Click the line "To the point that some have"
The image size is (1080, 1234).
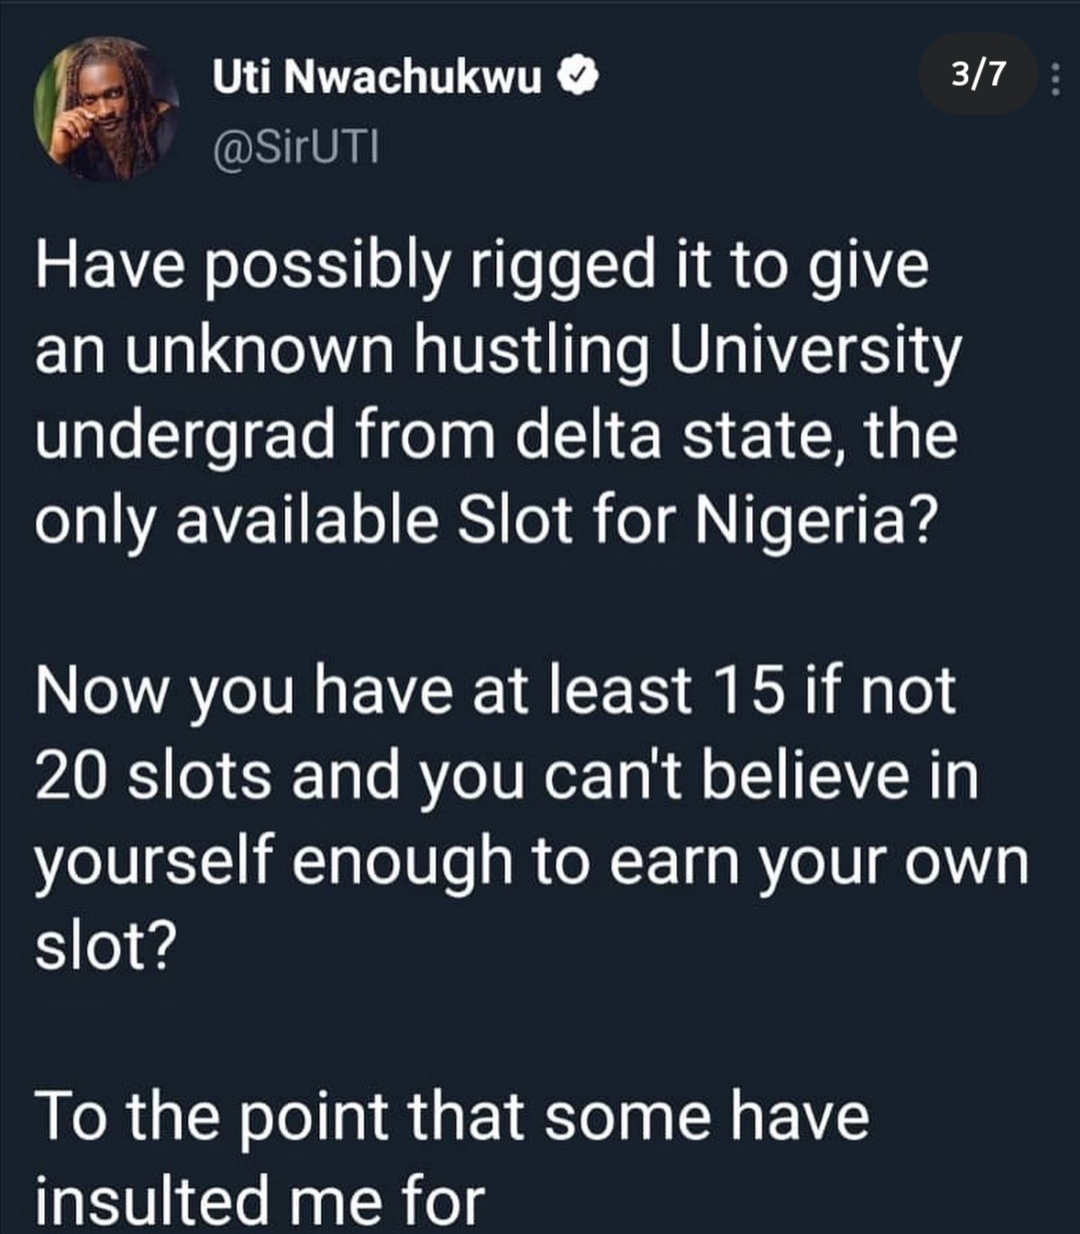pyautogui.click(x=452, y=1114)
